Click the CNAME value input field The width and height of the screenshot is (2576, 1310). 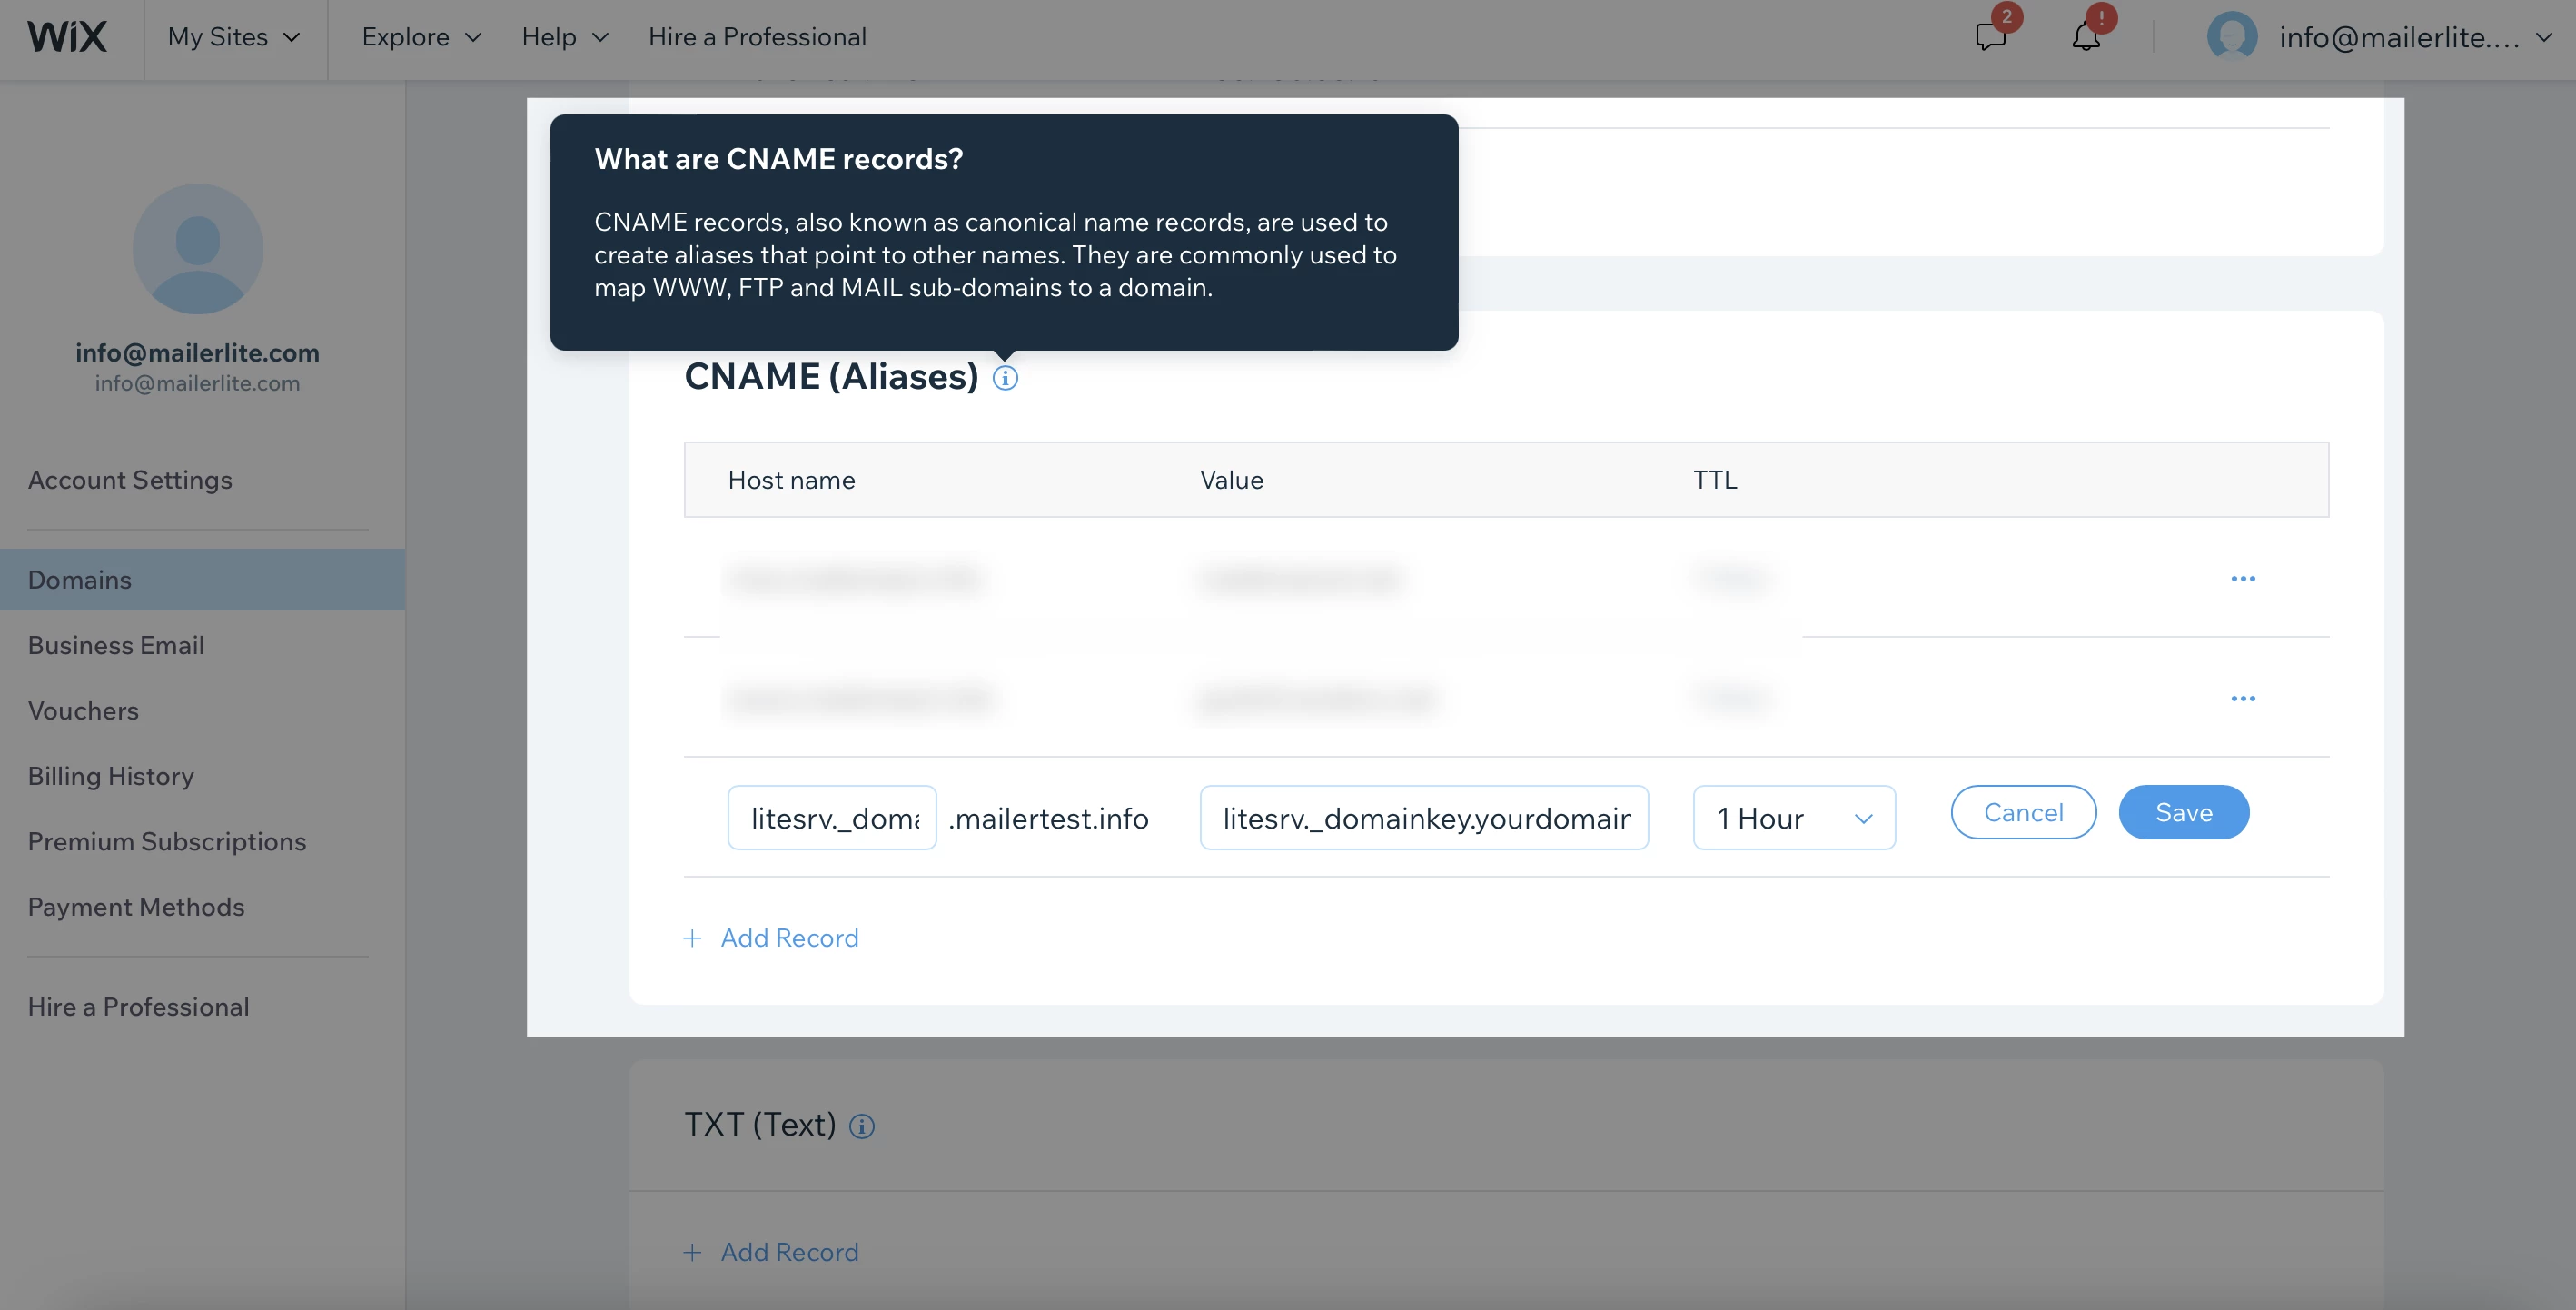pos(1423,818)
